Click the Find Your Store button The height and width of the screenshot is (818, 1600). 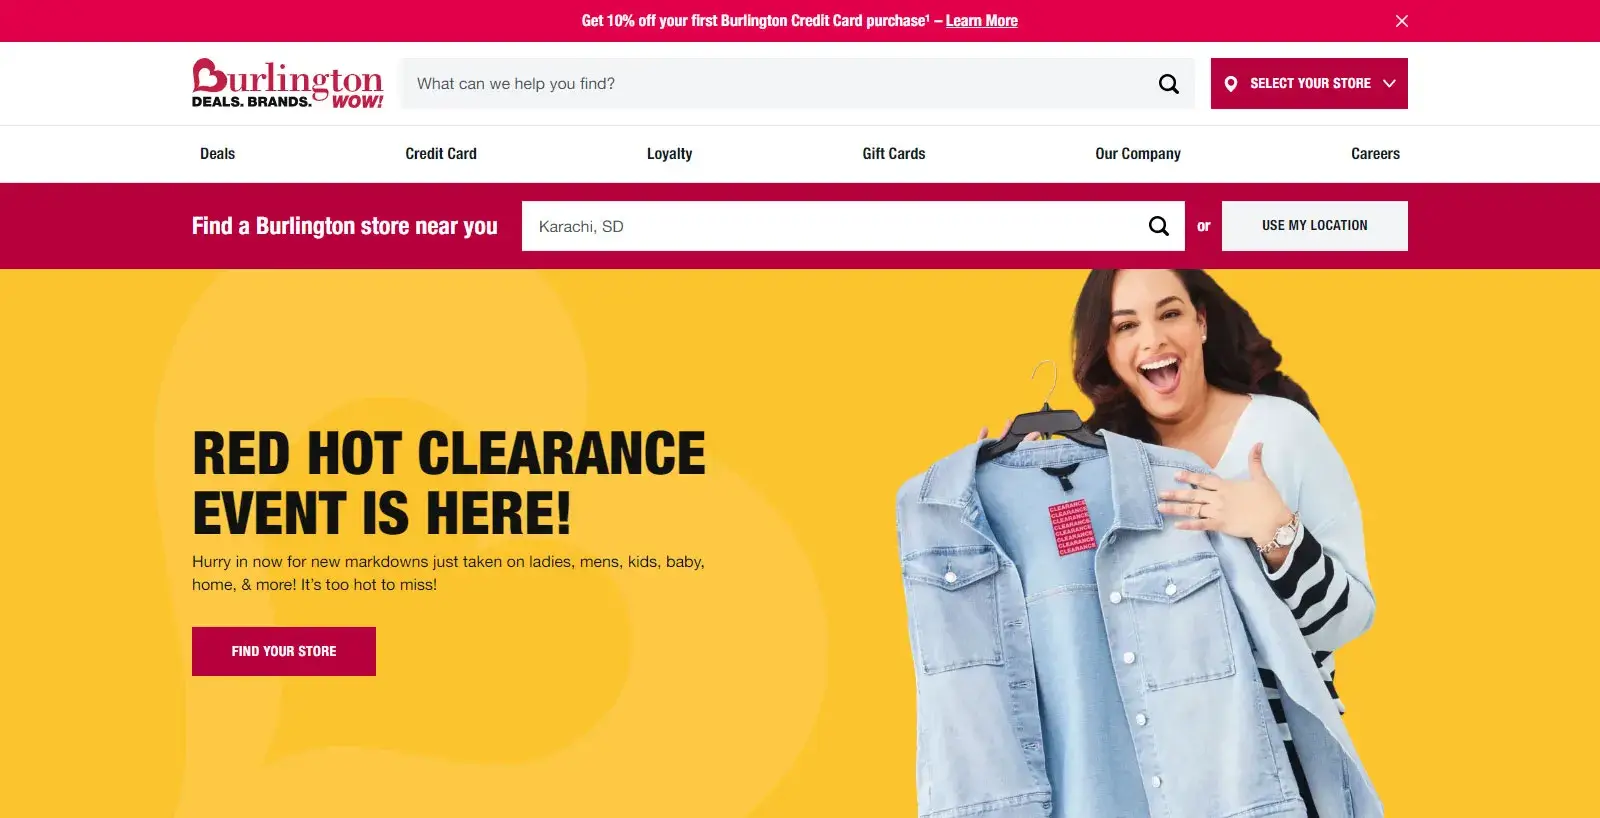(284, 651)
